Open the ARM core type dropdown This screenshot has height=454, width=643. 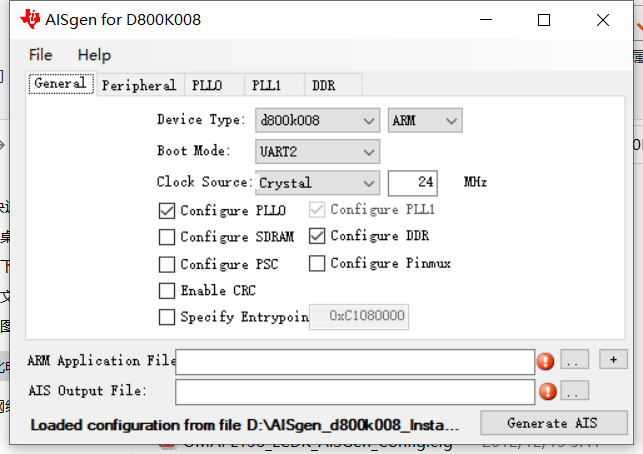[x=425, y=121]
